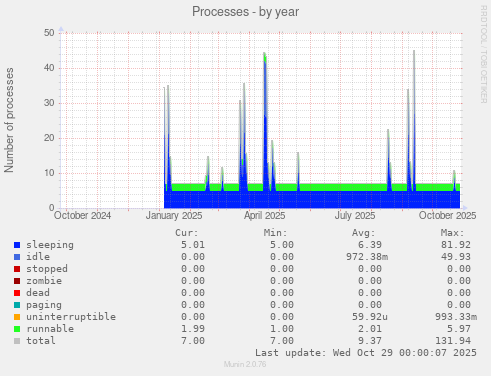Click the 'stopped' legend label

click(x=47, y=269)
